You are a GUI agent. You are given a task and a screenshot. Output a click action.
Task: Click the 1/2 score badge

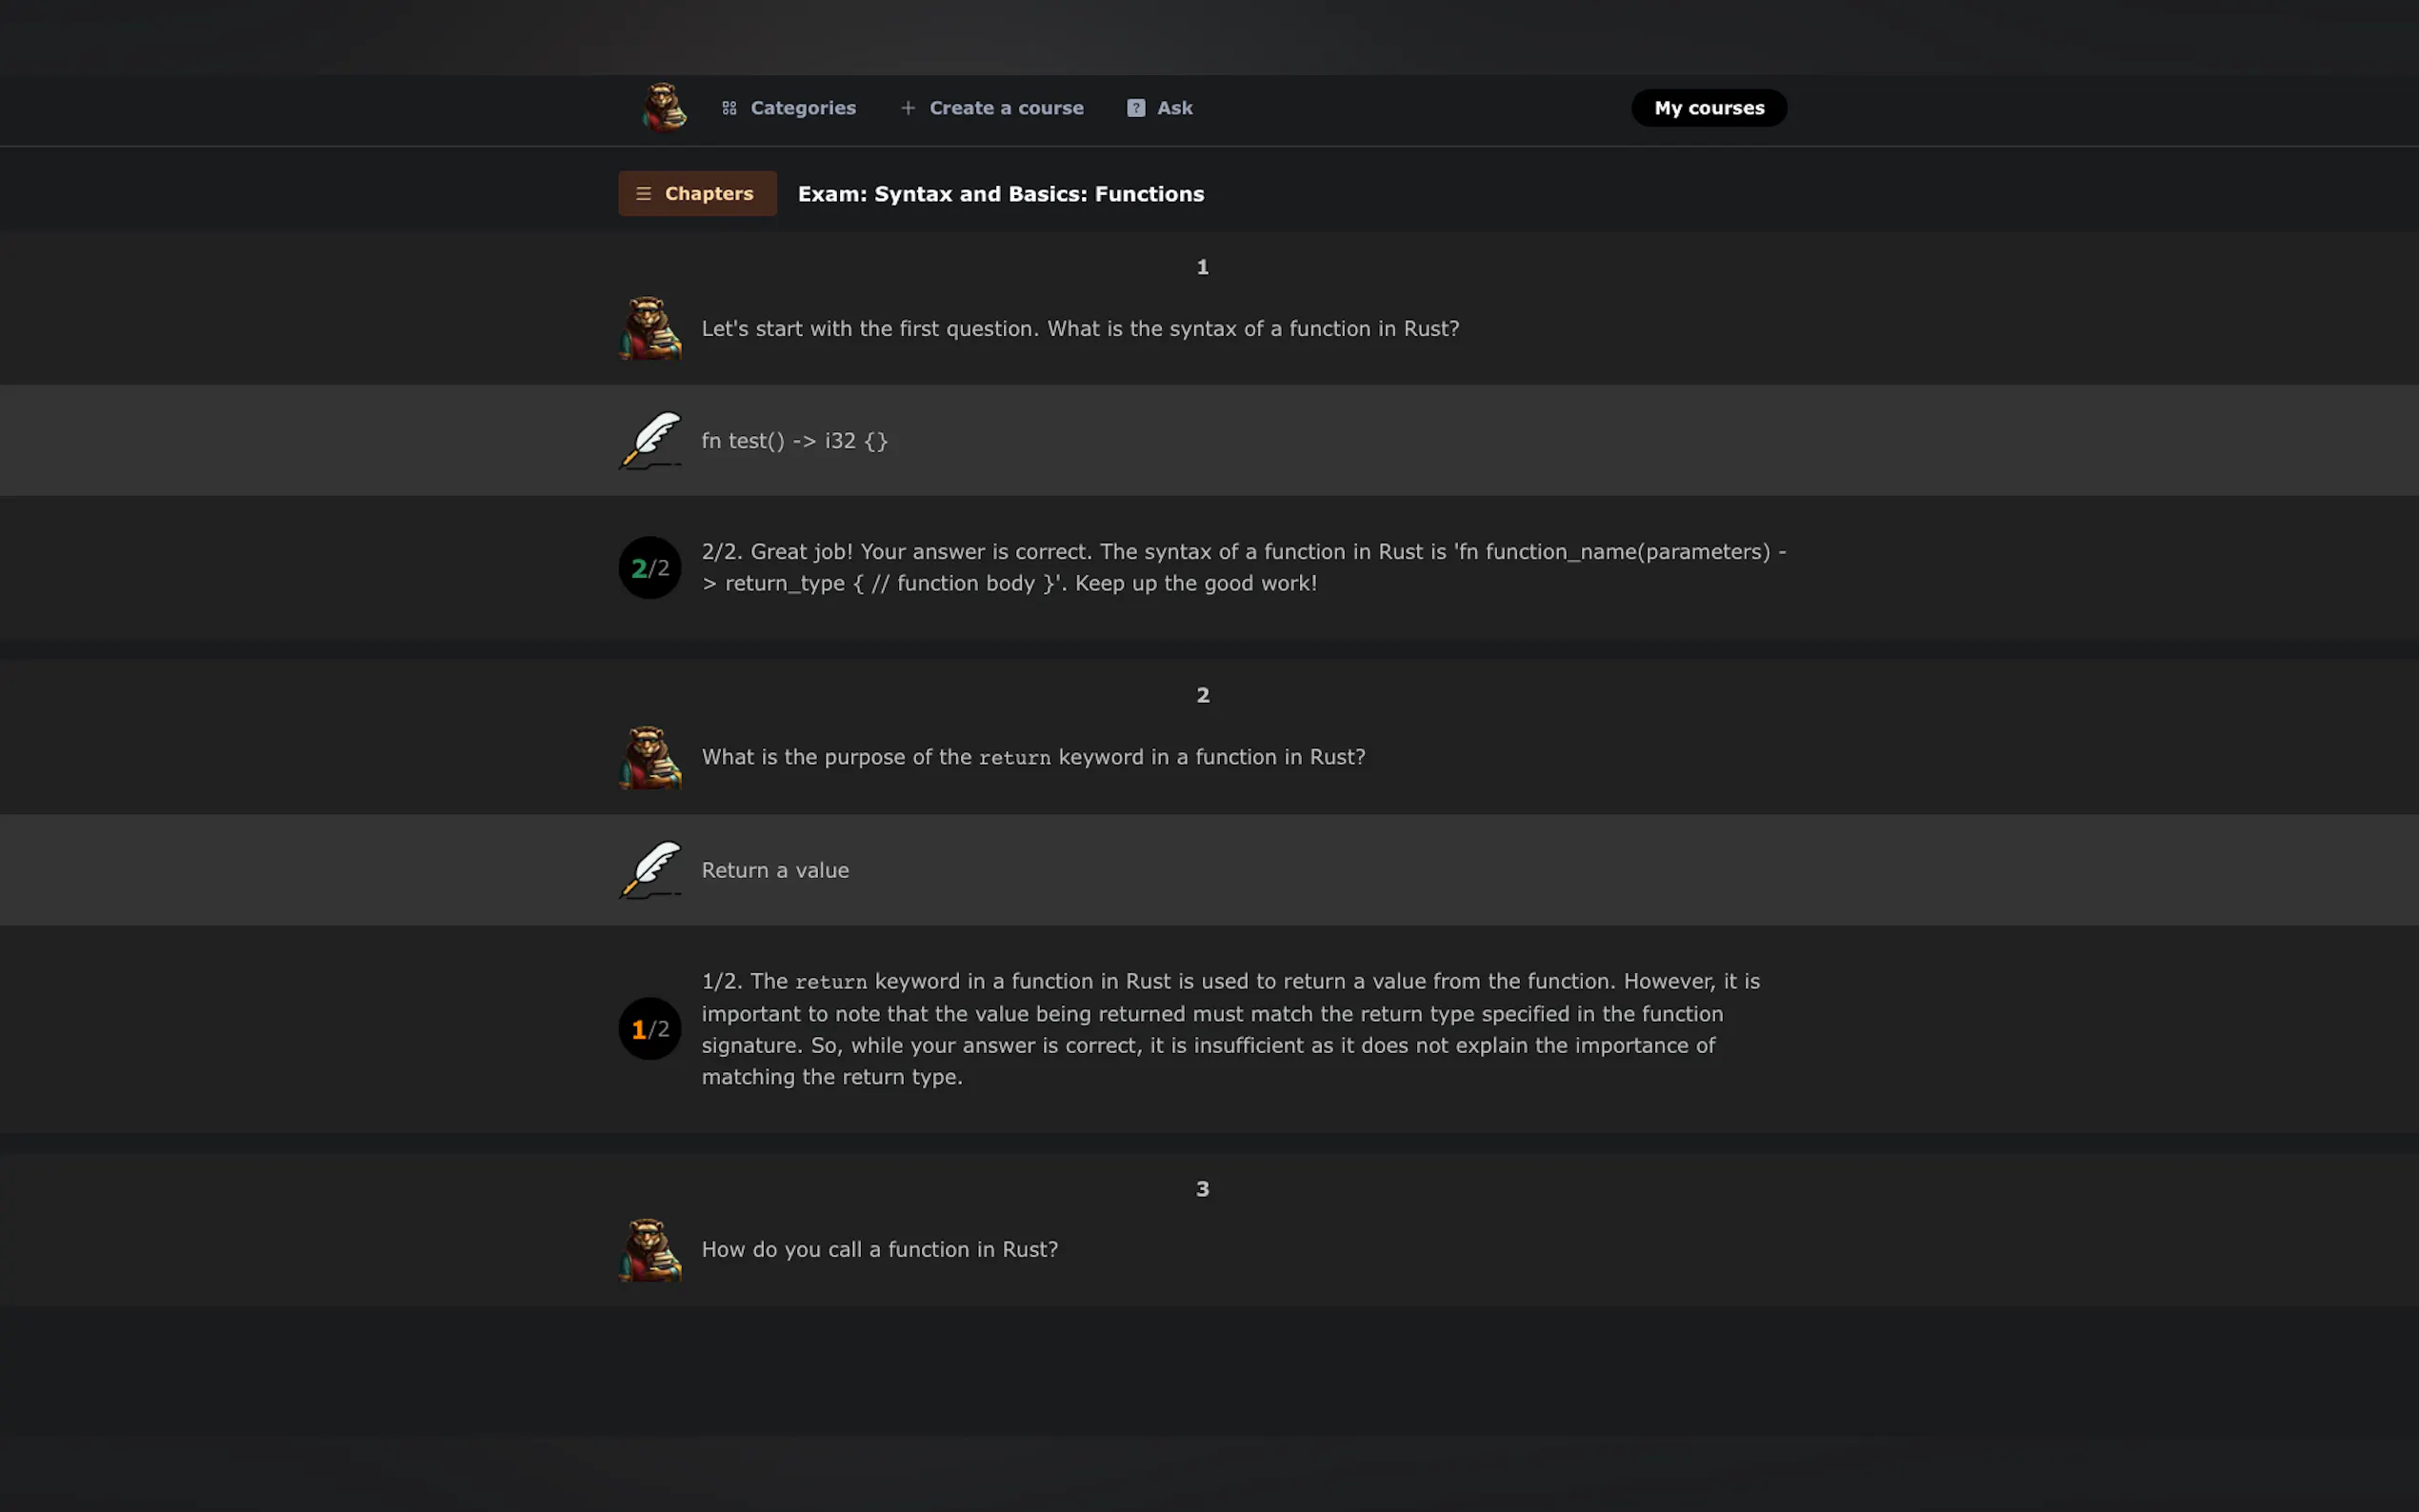[650, 1029]
